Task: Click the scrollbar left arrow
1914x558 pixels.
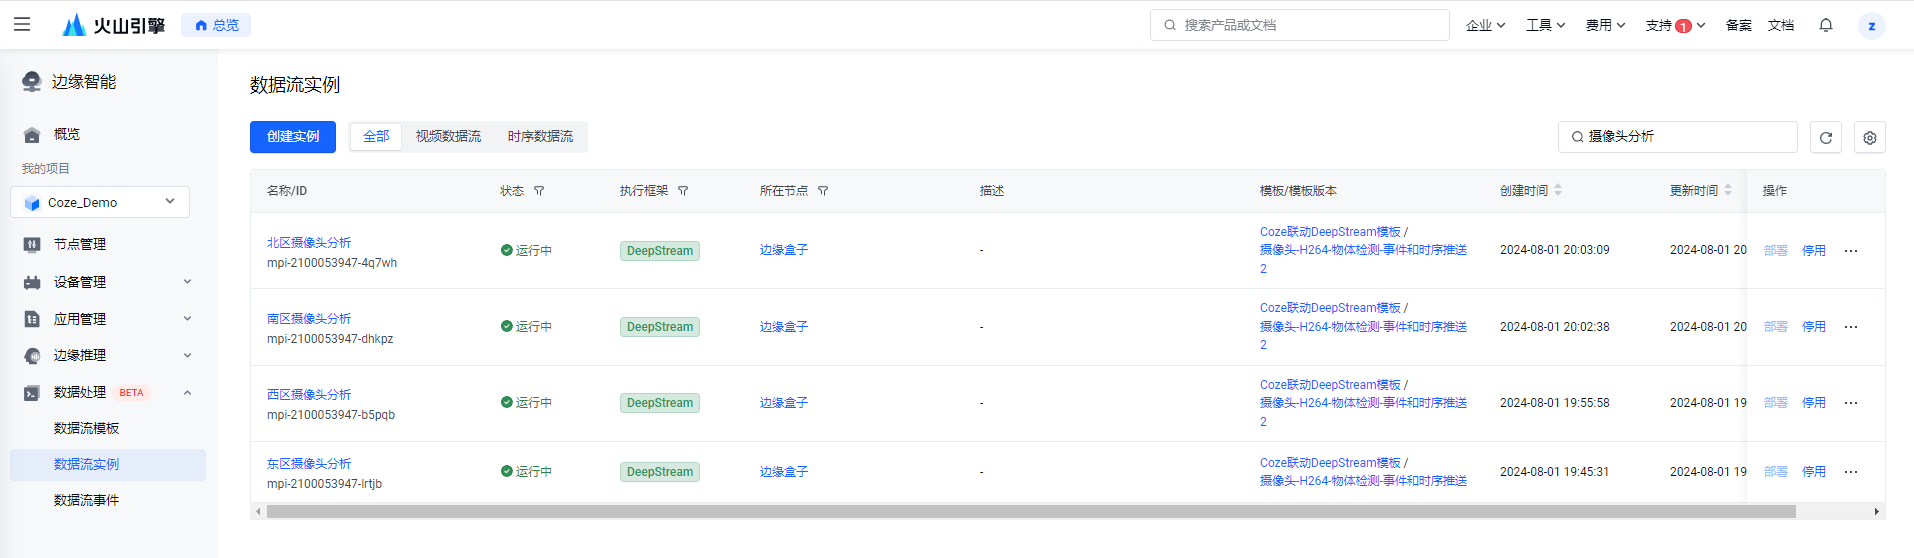Action: [x=259, y=512]
